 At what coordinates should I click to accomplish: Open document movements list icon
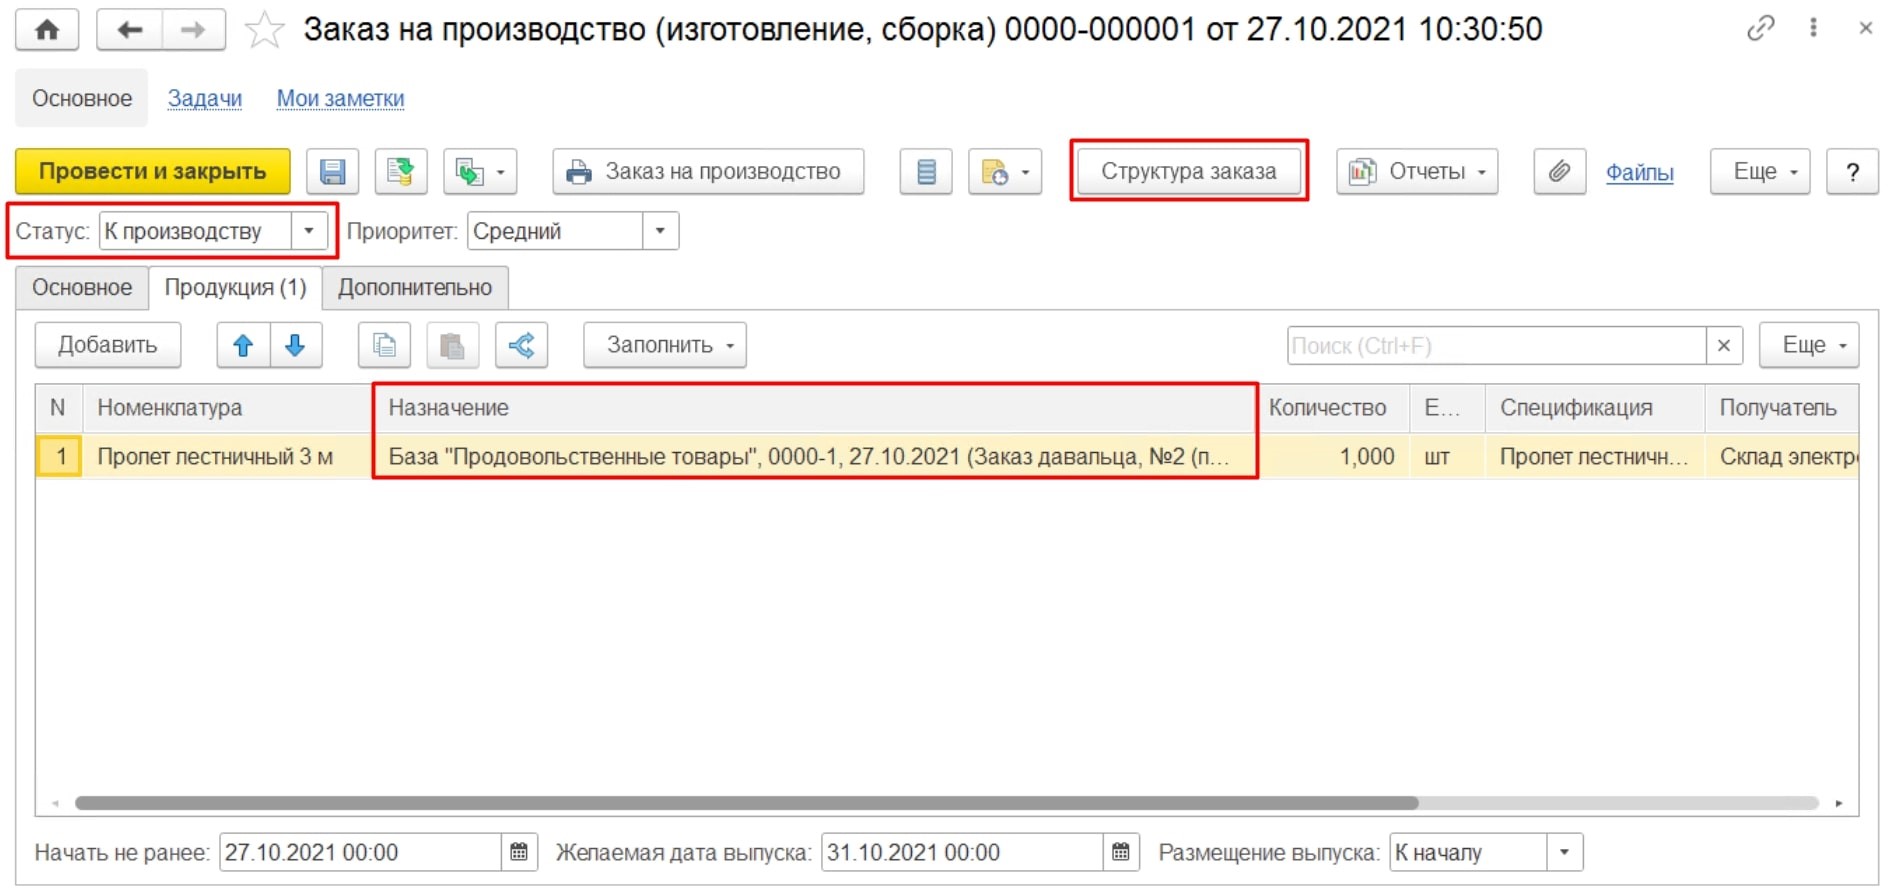pos(926,172)
